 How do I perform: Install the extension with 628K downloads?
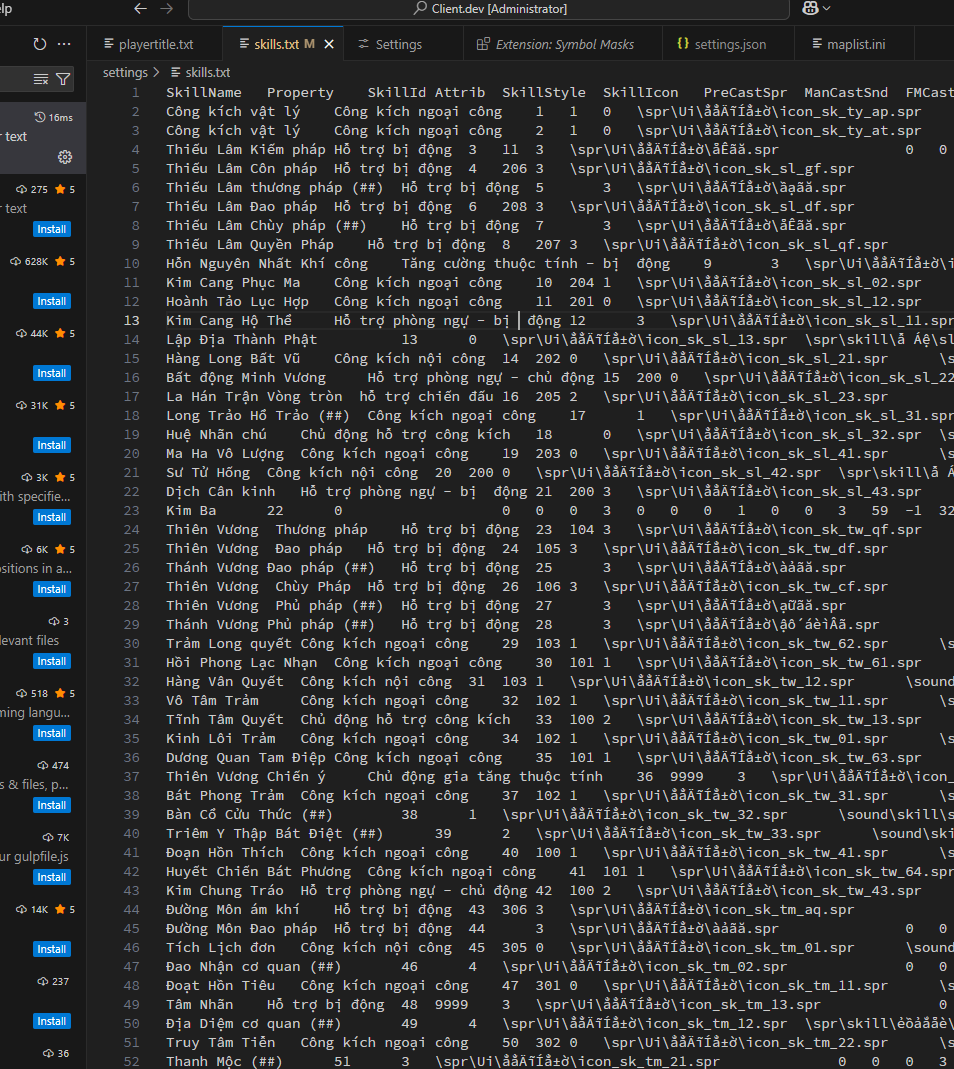click(52, 301)
